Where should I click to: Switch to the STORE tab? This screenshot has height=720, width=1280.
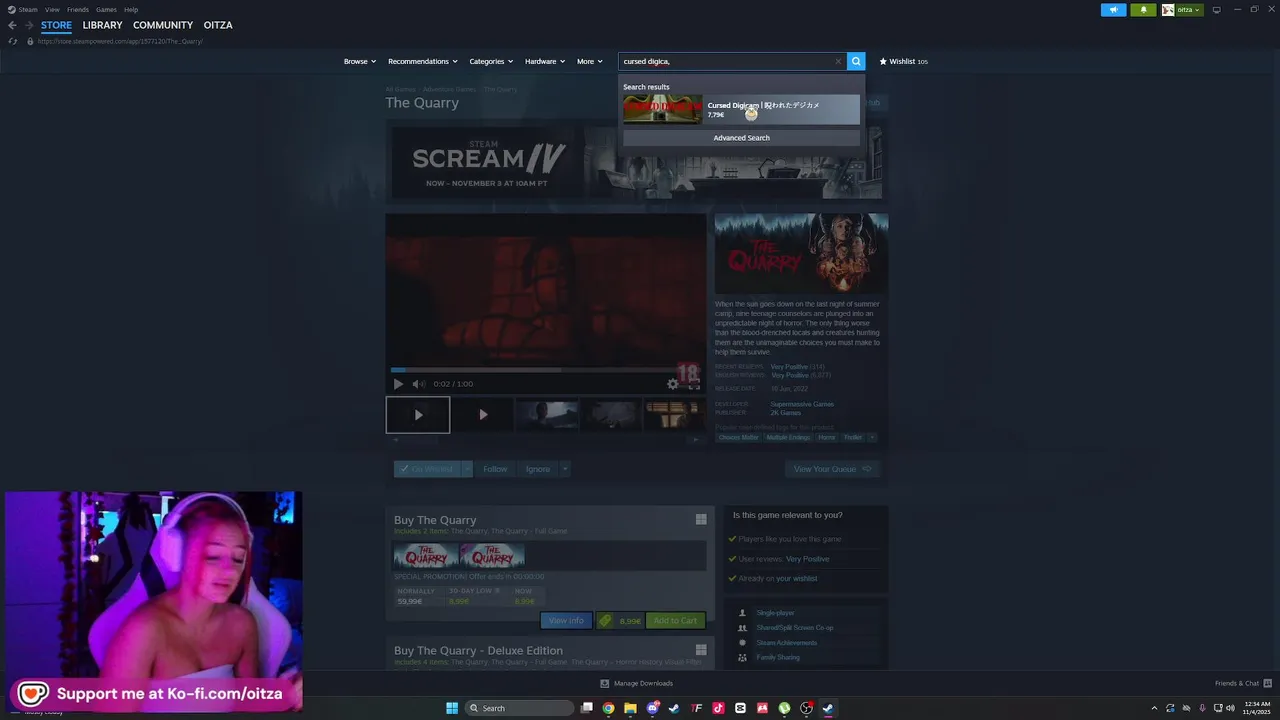56,25
